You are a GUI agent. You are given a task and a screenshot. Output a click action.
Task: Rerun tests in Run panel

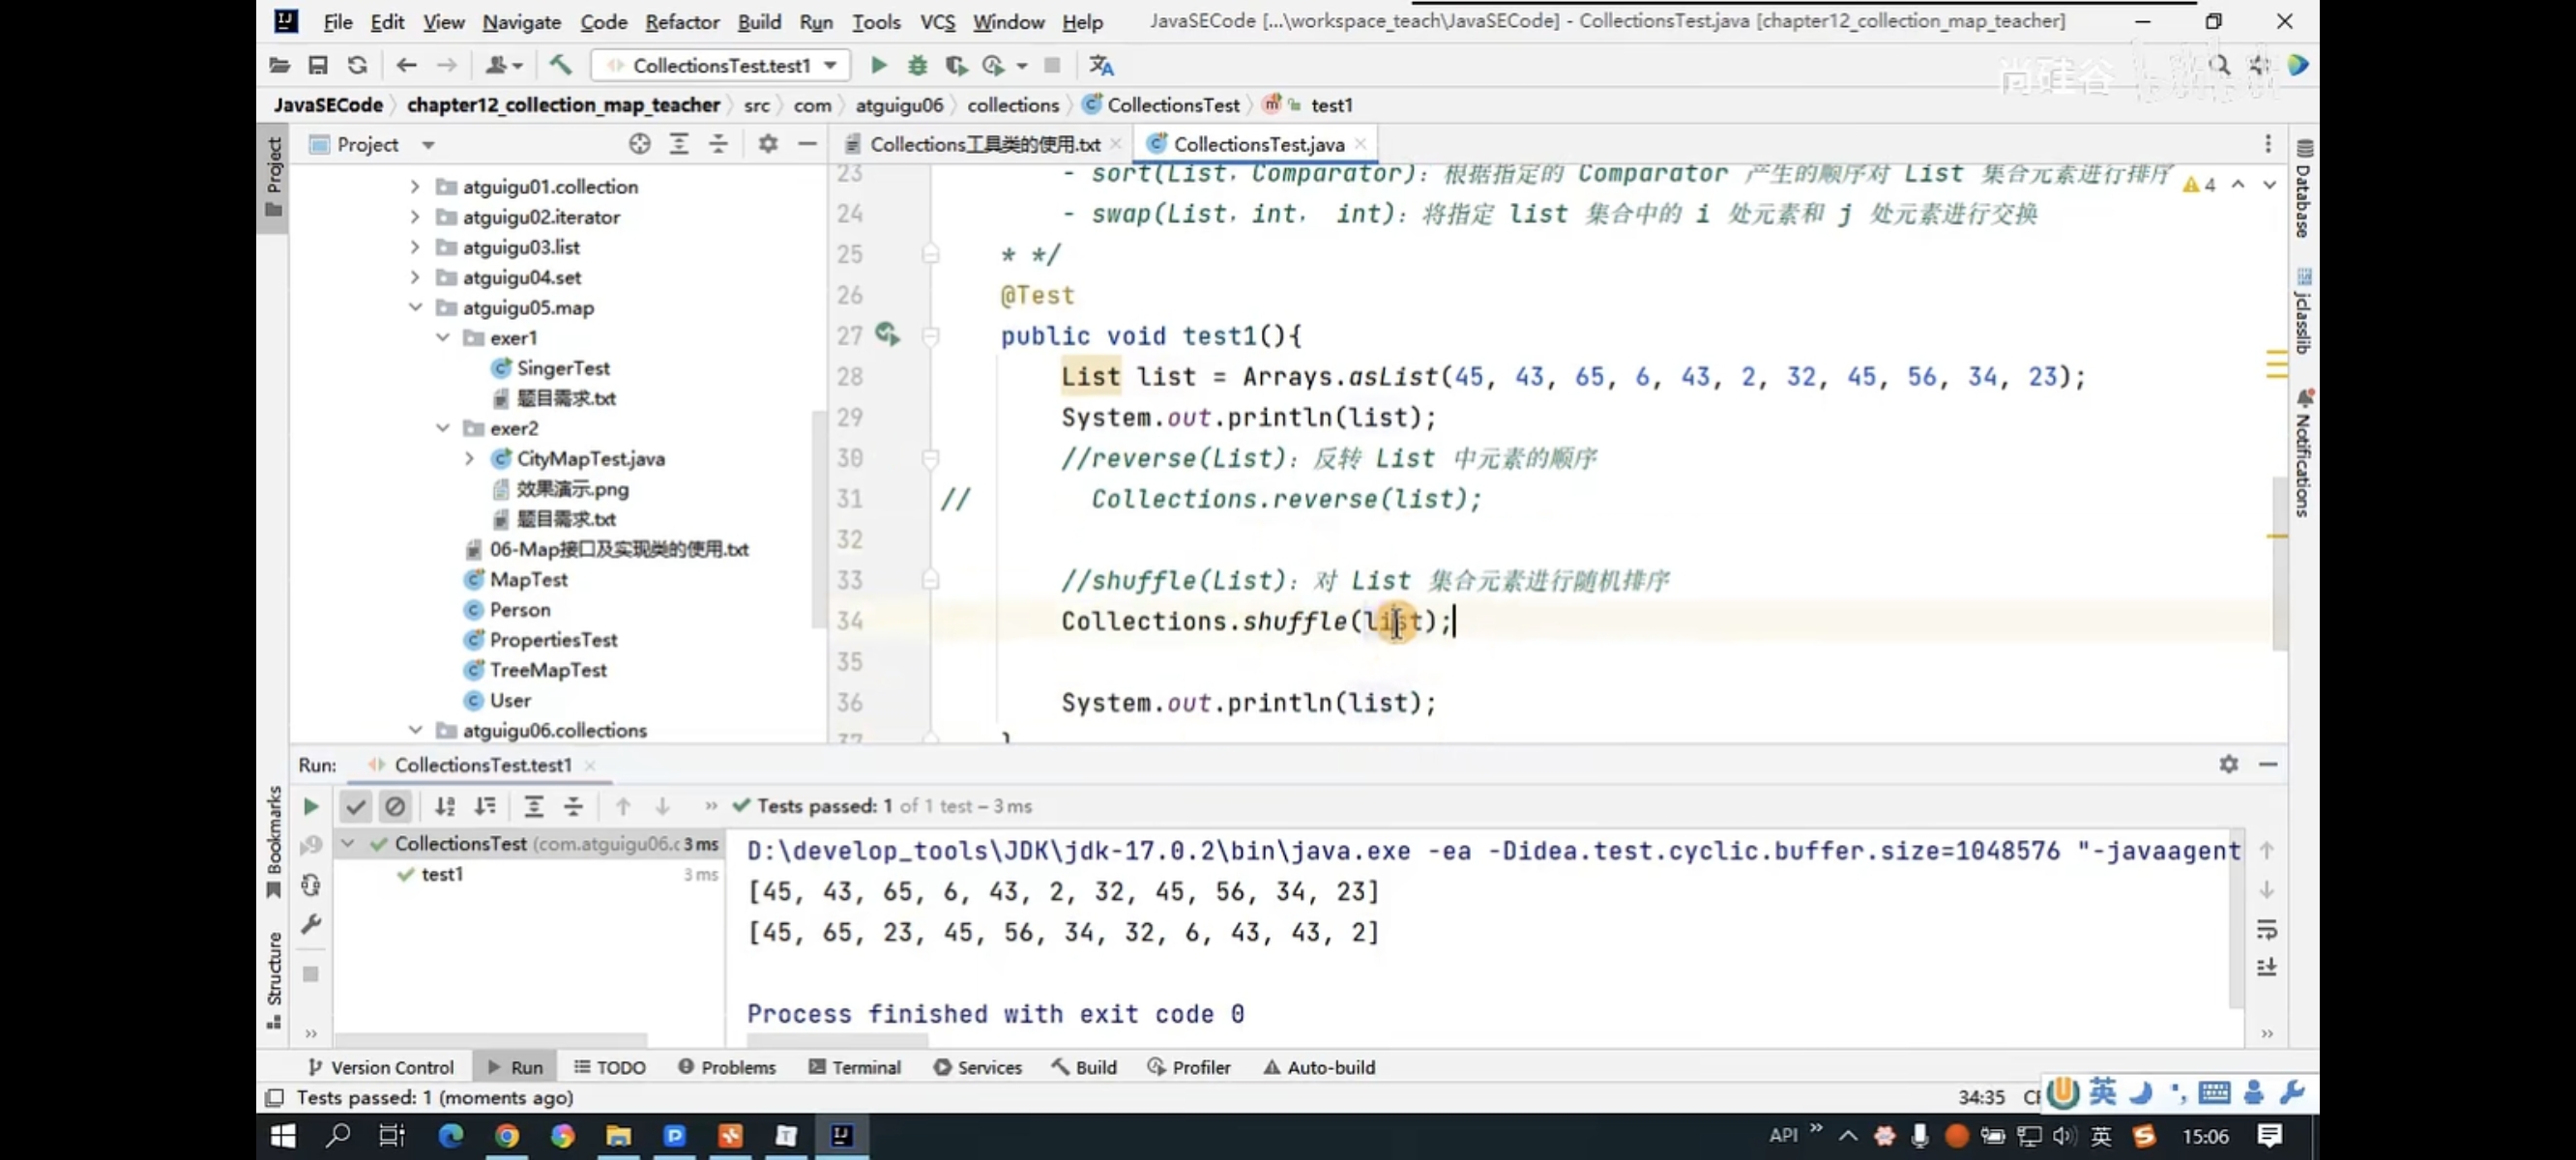311,806
